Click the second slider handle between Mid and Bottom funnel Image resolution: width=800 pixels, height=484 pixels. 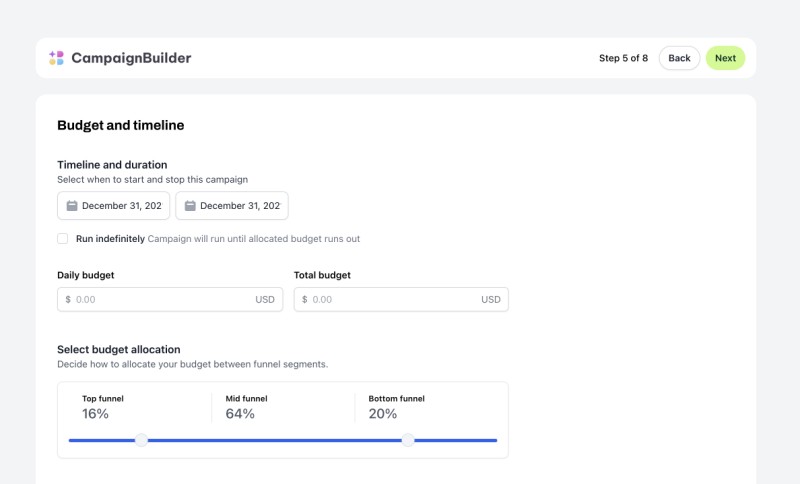tap(408, 440)
